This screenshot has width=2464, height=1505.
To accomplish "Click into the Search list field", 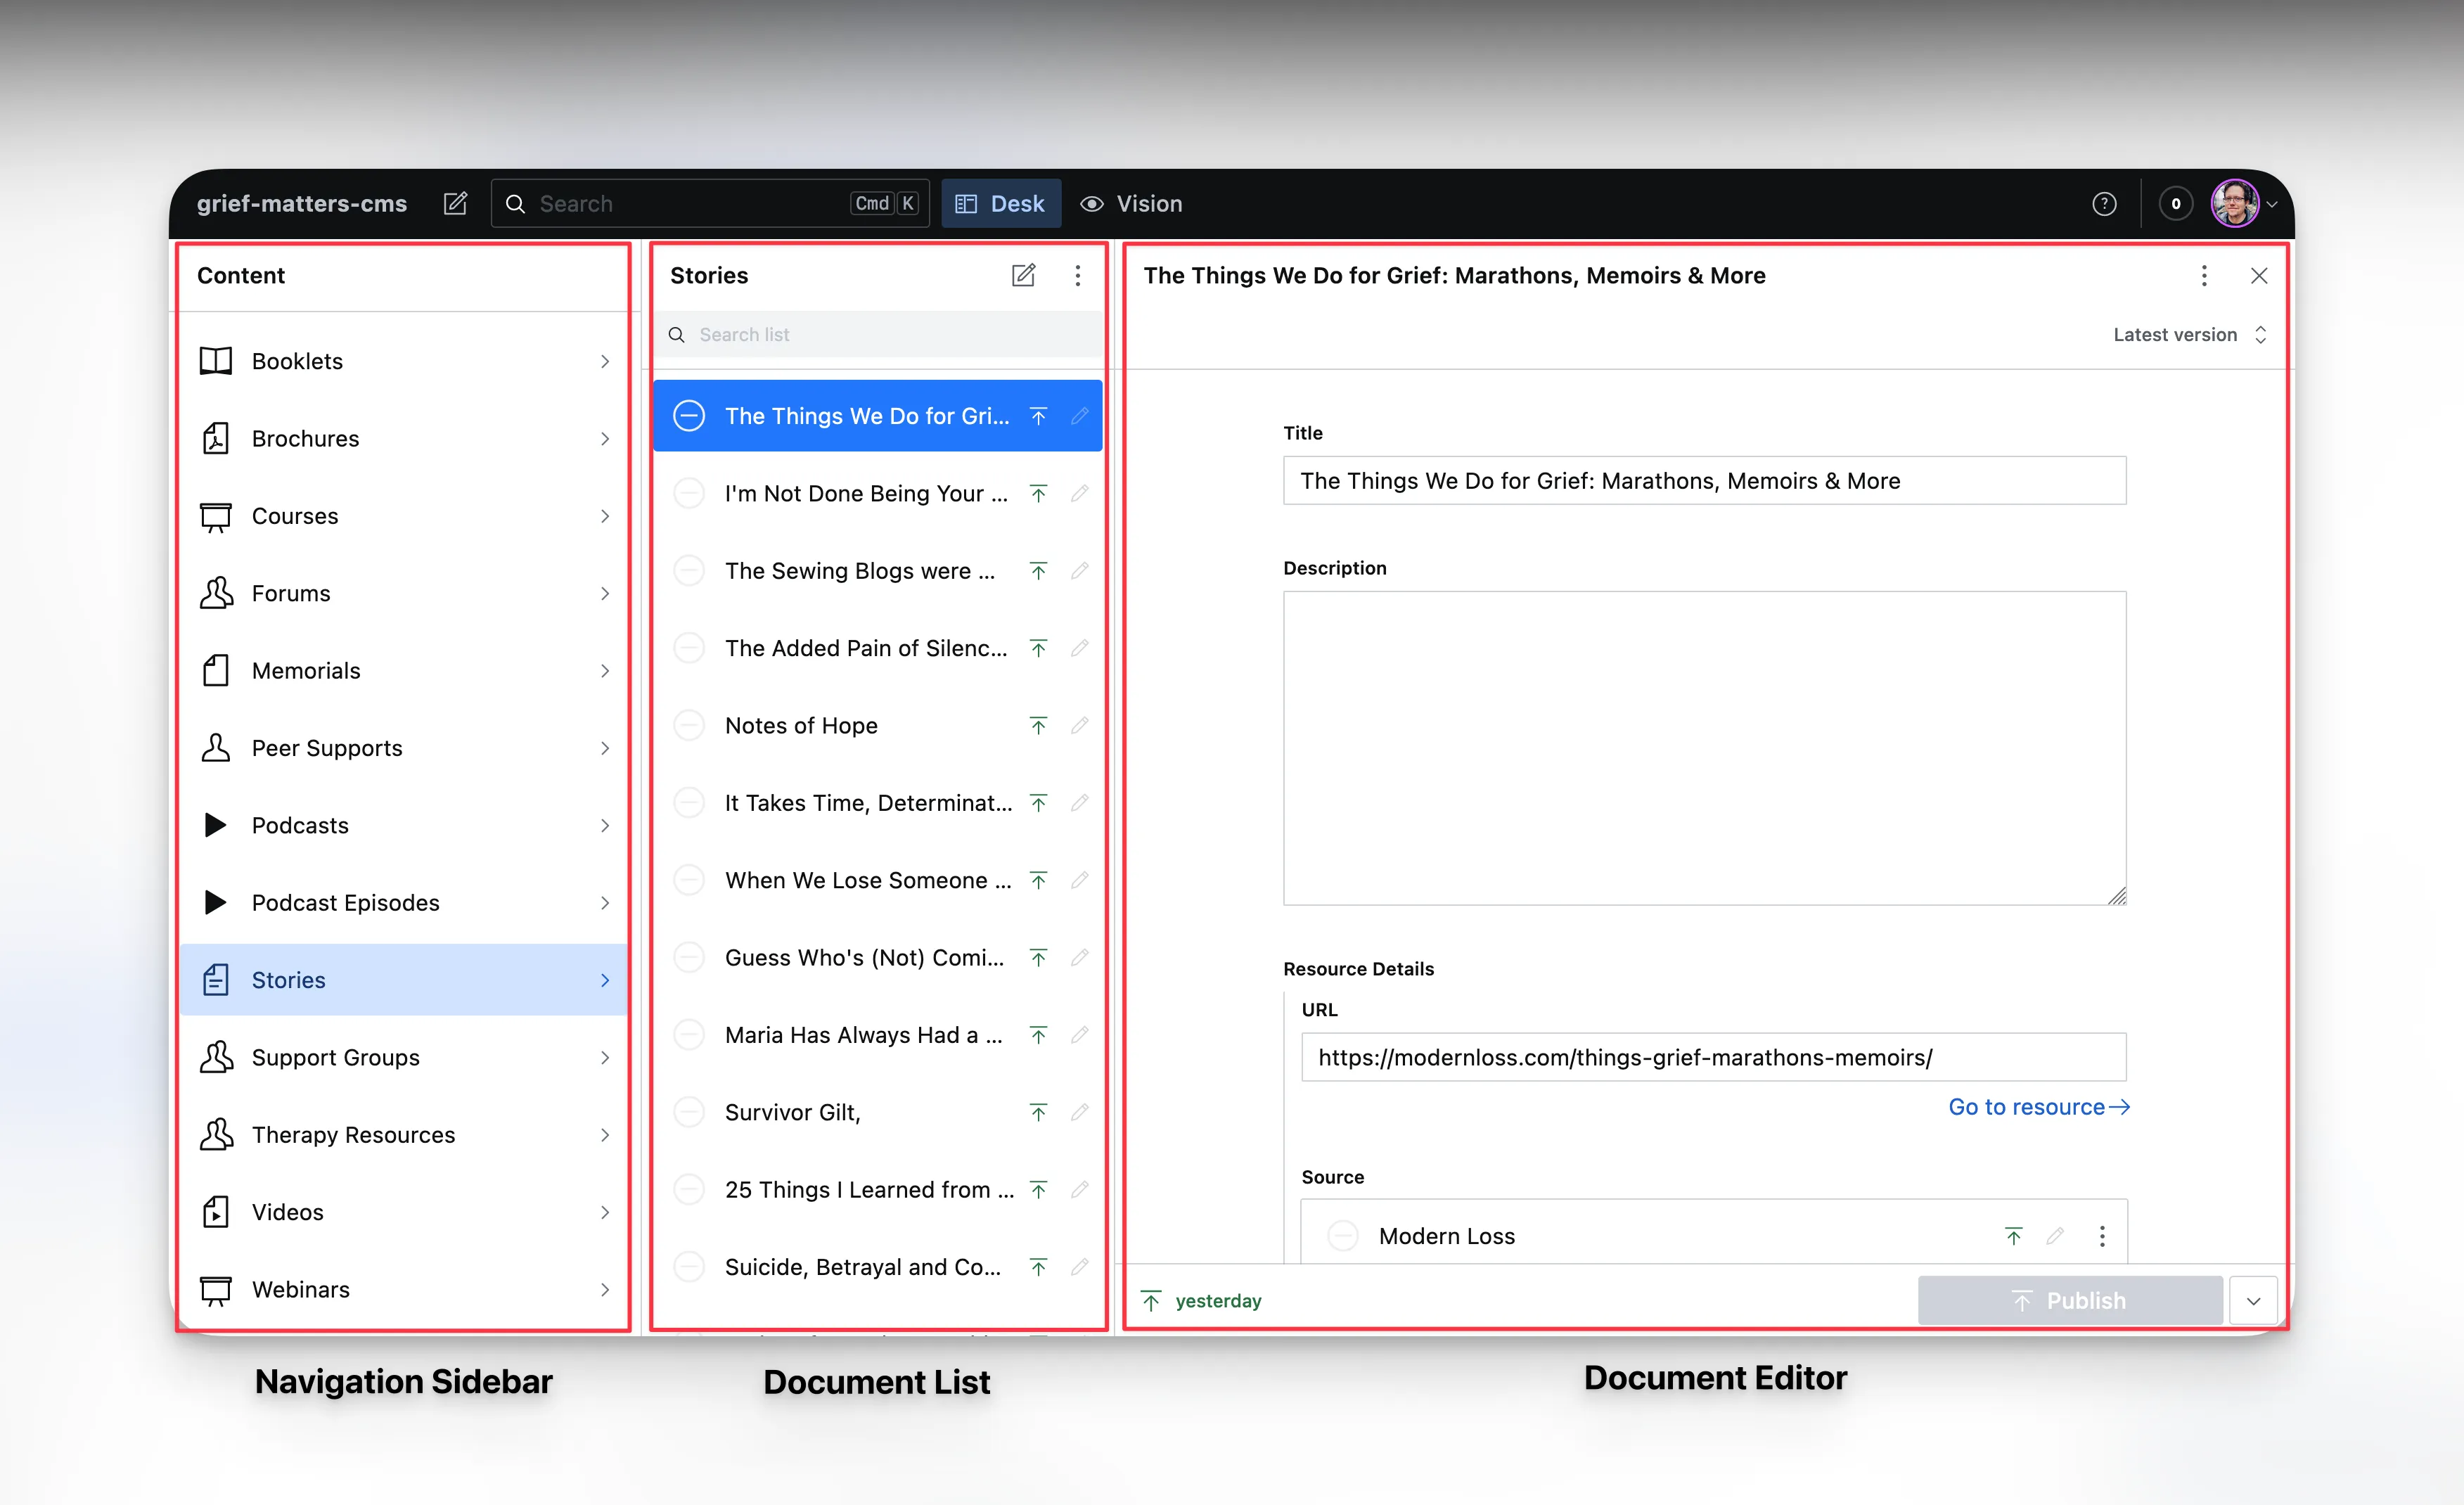I will pyautogui.click(x=890, y=335).
